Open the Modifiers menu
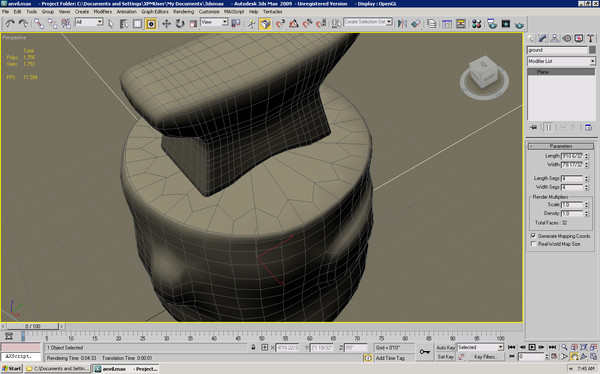Image resolution: width=600 pixels, height=374 pixels. click(103, 11)
